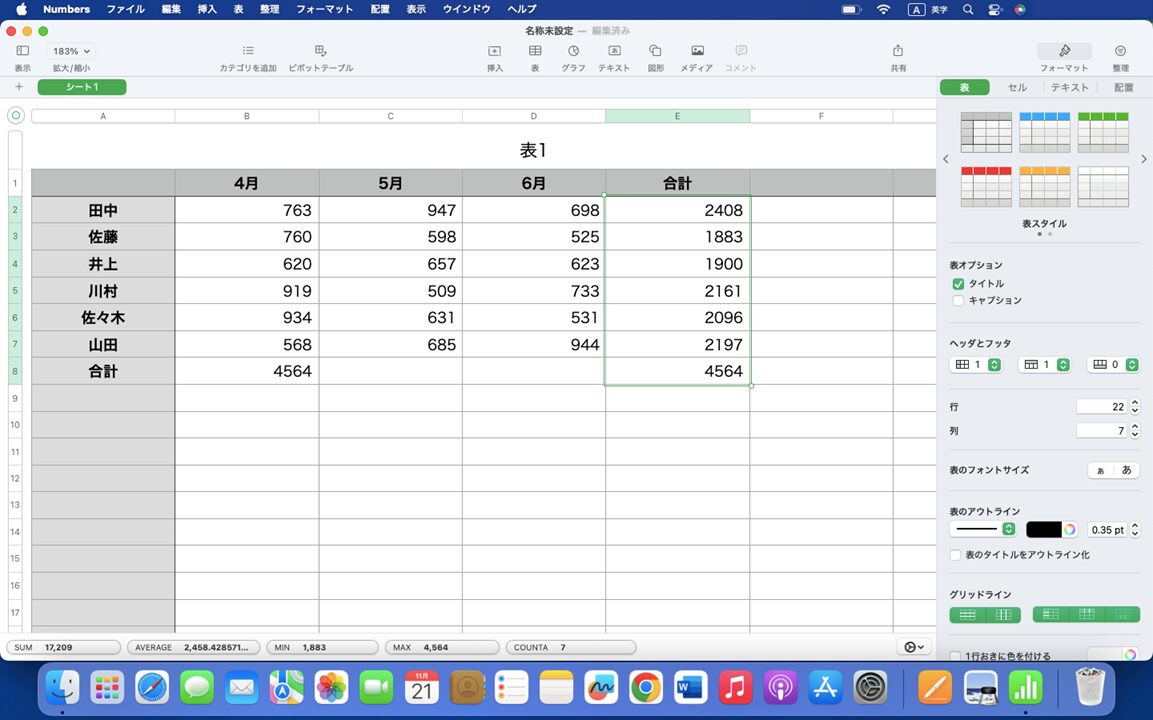Open the 183% zoom dropdown
This screenshot has height=720, width=1153.
pyautogui.click(x=69, y=51)
